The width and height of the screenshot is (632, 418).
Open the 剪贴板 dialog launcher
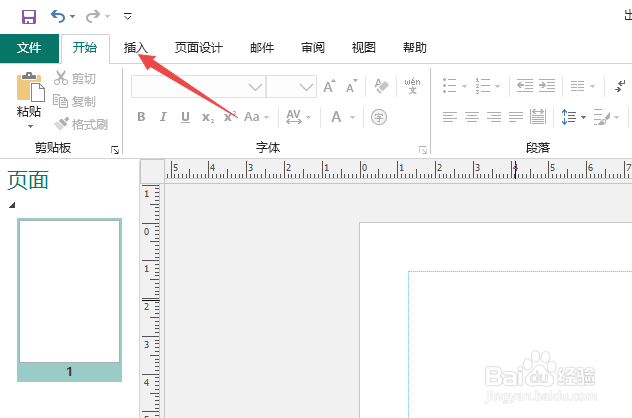tap(115, 150)
